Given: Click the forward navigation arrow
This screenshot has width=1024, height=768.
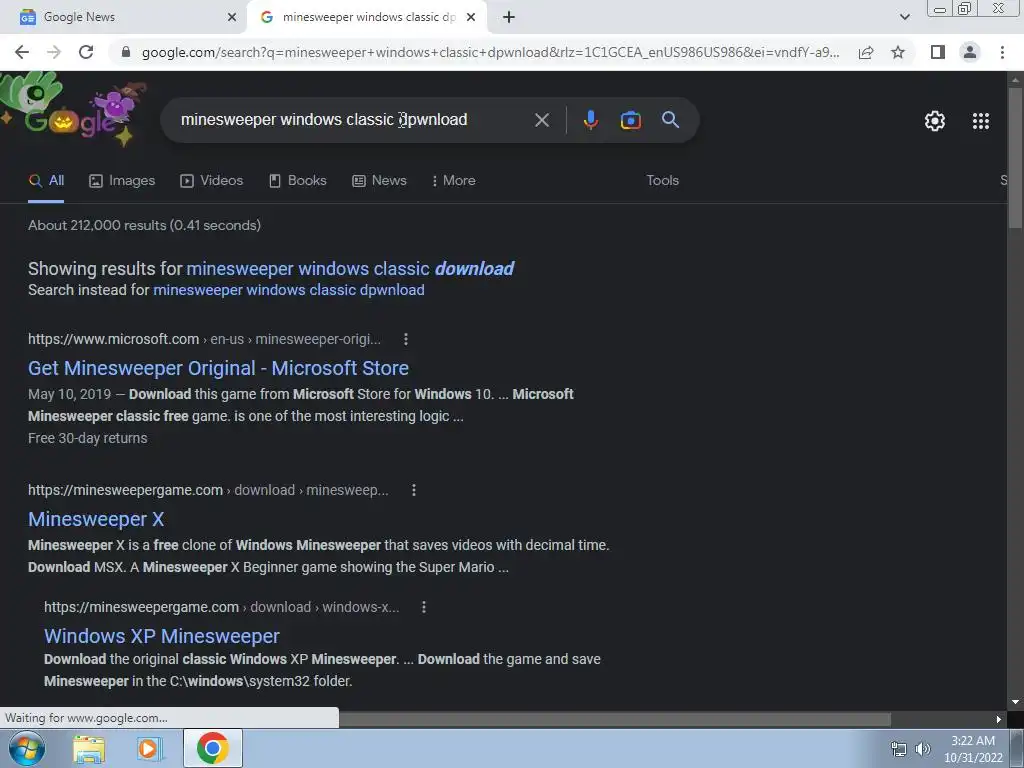Looking at the screenshot, I should (54, 52).
